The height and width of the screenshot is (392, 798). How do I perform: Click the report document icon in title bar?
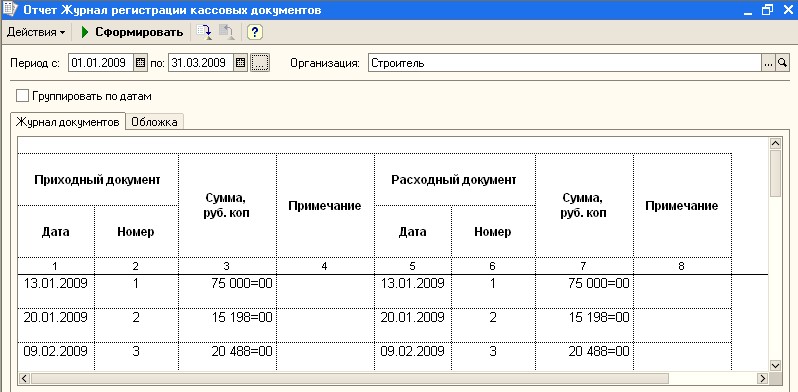click(x=10, y=10)
